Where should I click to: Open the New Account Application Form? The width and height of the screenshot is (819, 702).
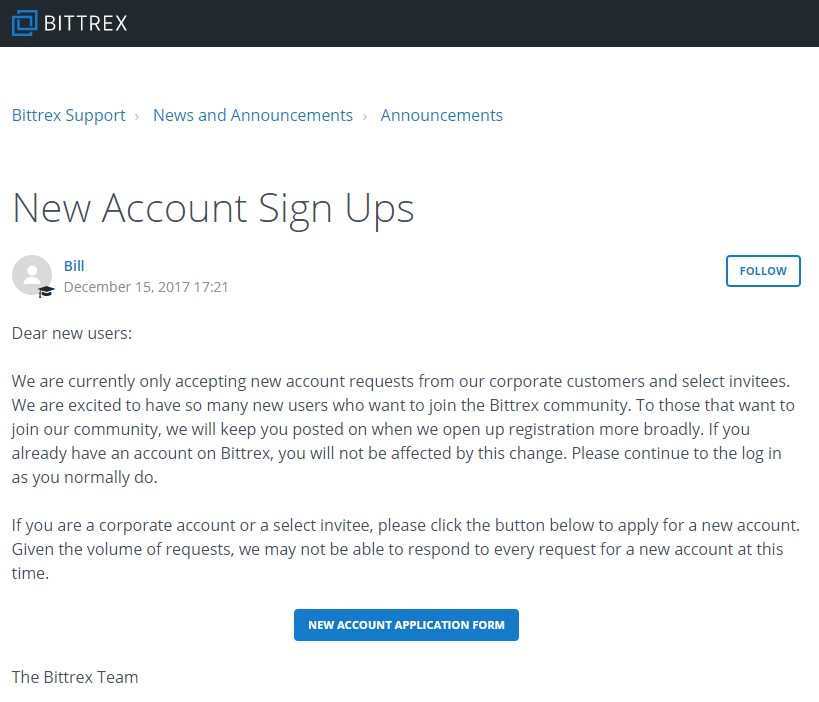pyautogui.click(x=406, y=624)
